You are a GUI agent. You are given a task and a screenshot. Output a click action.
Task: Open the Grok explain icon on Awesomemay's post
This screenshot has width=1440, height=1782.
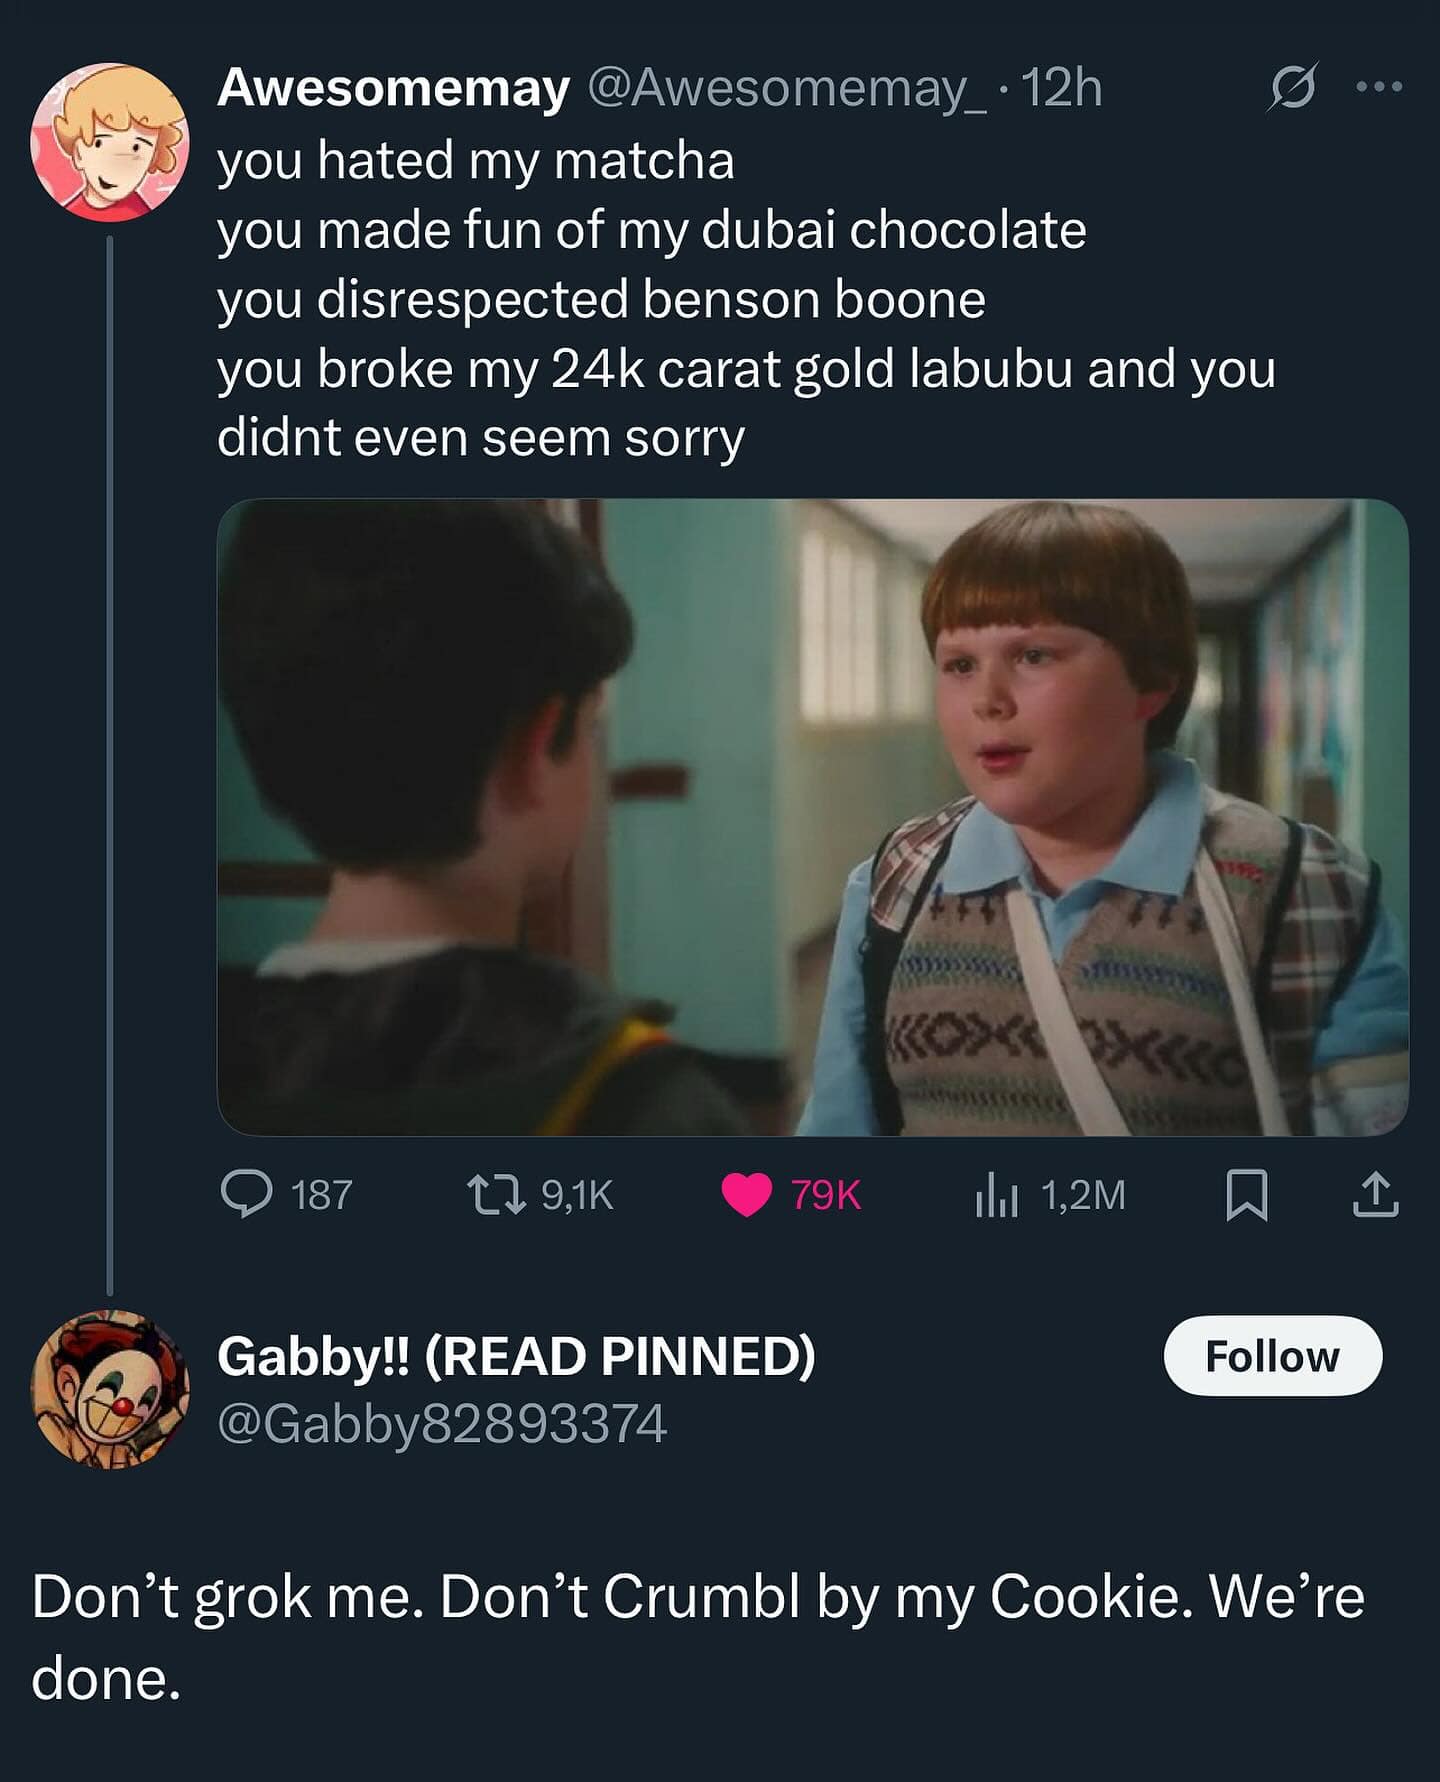tap(1292, 90)
